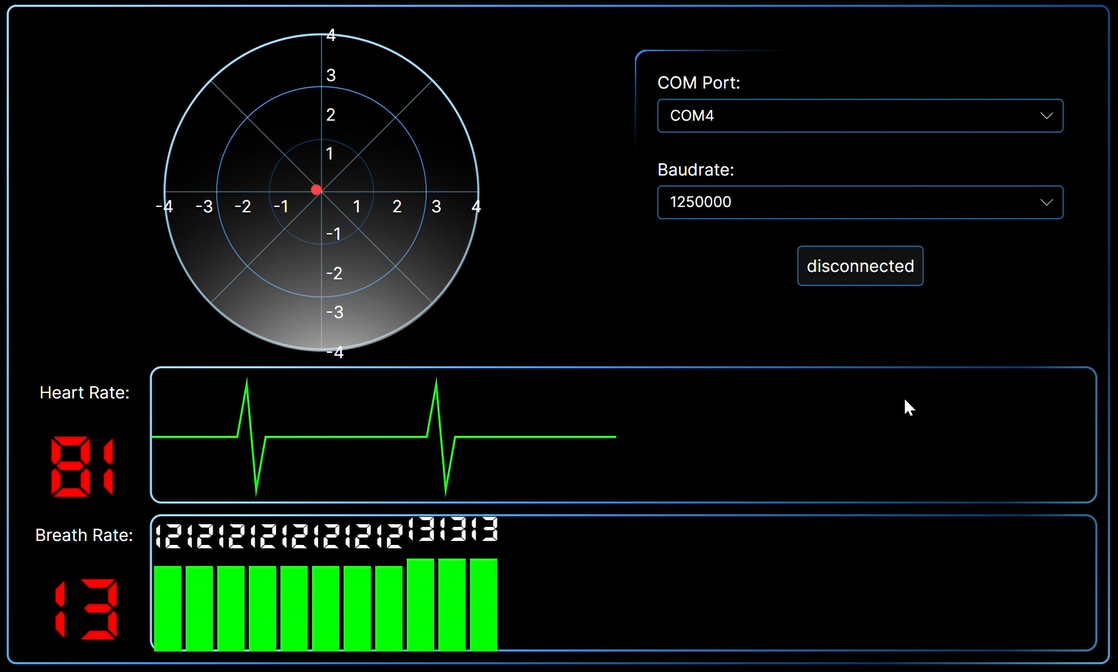Image resolution: width=1118 pixels, height=672 pixels.
Task: Click the Heart Rate label
Action: (84, 392)
